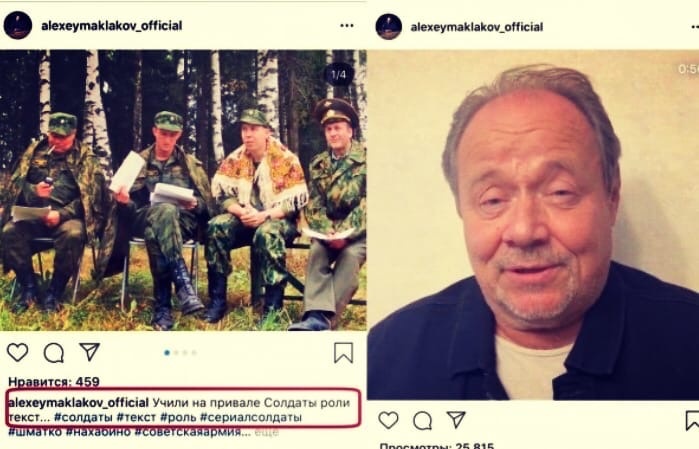The width and height of the screenshot is (699, 449).
Task: Open hashtag #сериалсолдаты
Action: tap(251, 418)
